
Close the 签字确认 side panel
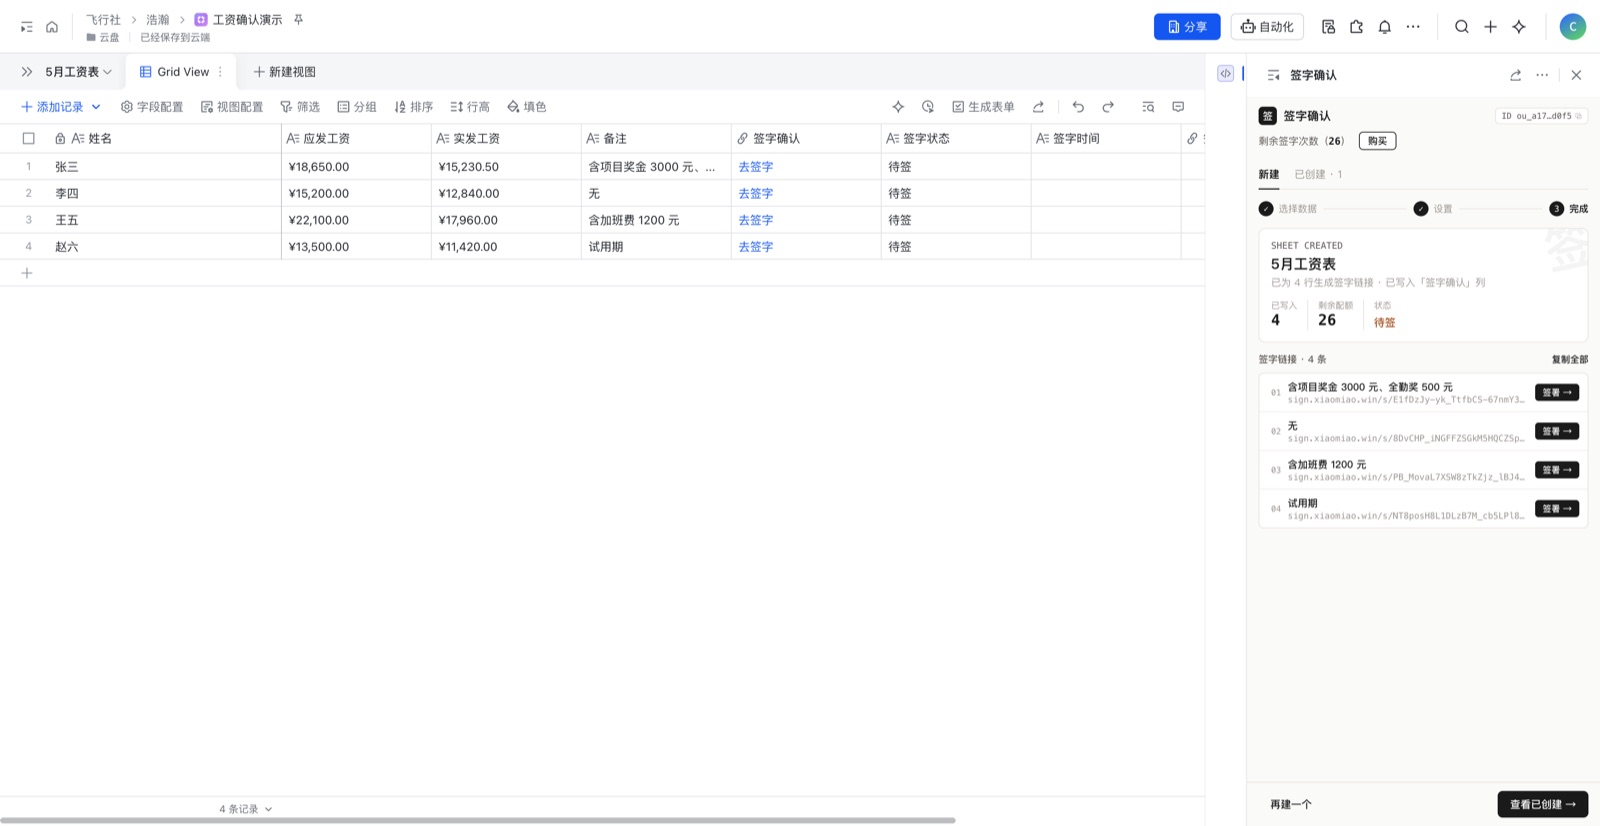click(x=1576, y=75)
